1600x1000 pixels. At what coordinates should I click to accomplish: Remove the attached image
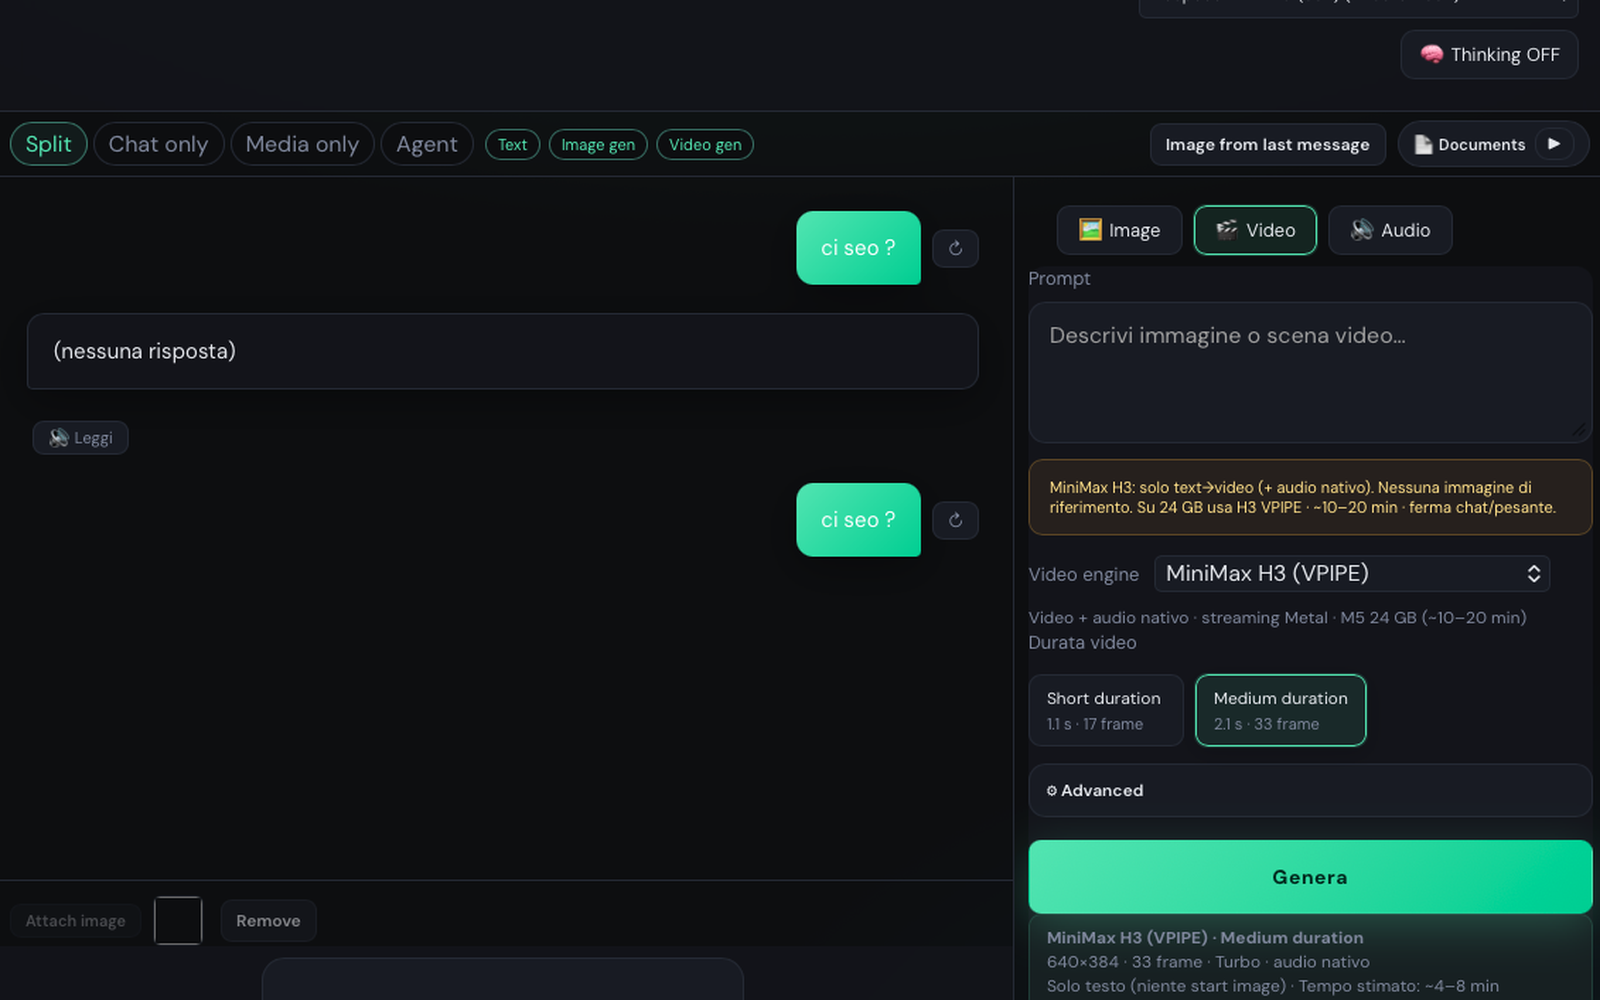(x=268, y=921)
